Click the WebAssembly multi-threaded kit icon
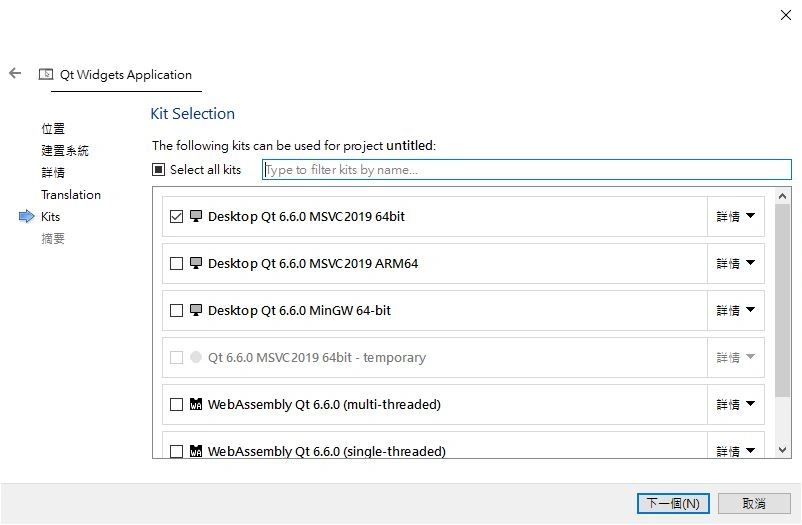802x525 pixels. pos(196,405)
